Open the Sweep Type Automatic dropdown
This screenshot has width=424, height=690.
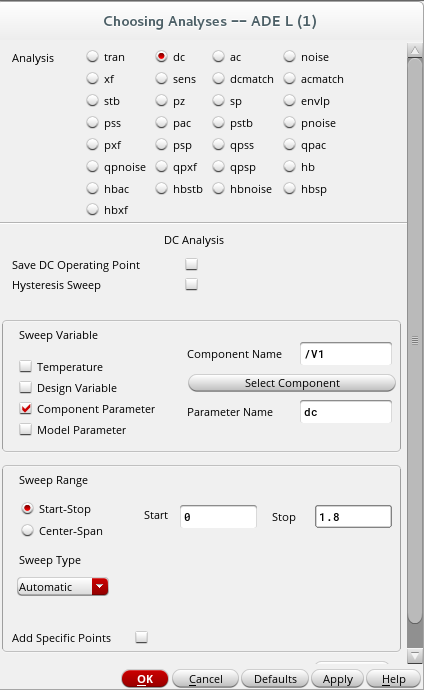coord(62,587)
